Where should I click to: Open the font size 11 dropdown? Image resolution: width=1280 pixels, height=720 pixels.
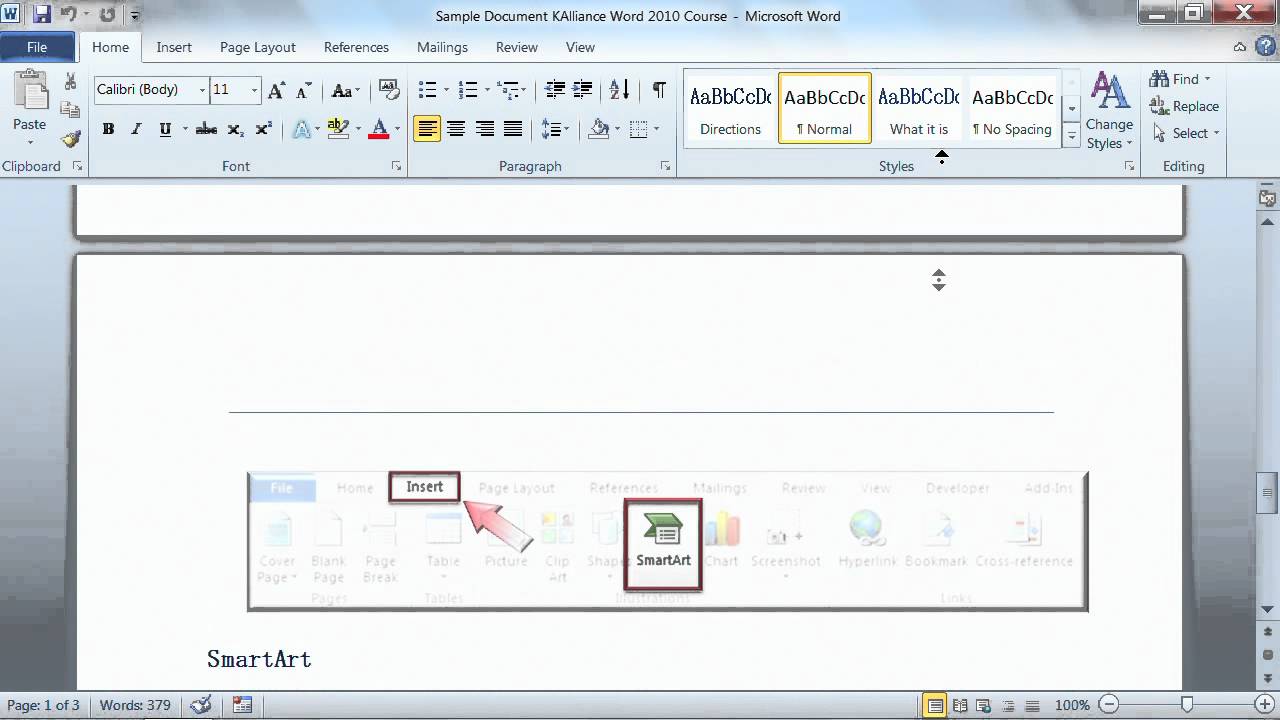click(x=254, y=90)
